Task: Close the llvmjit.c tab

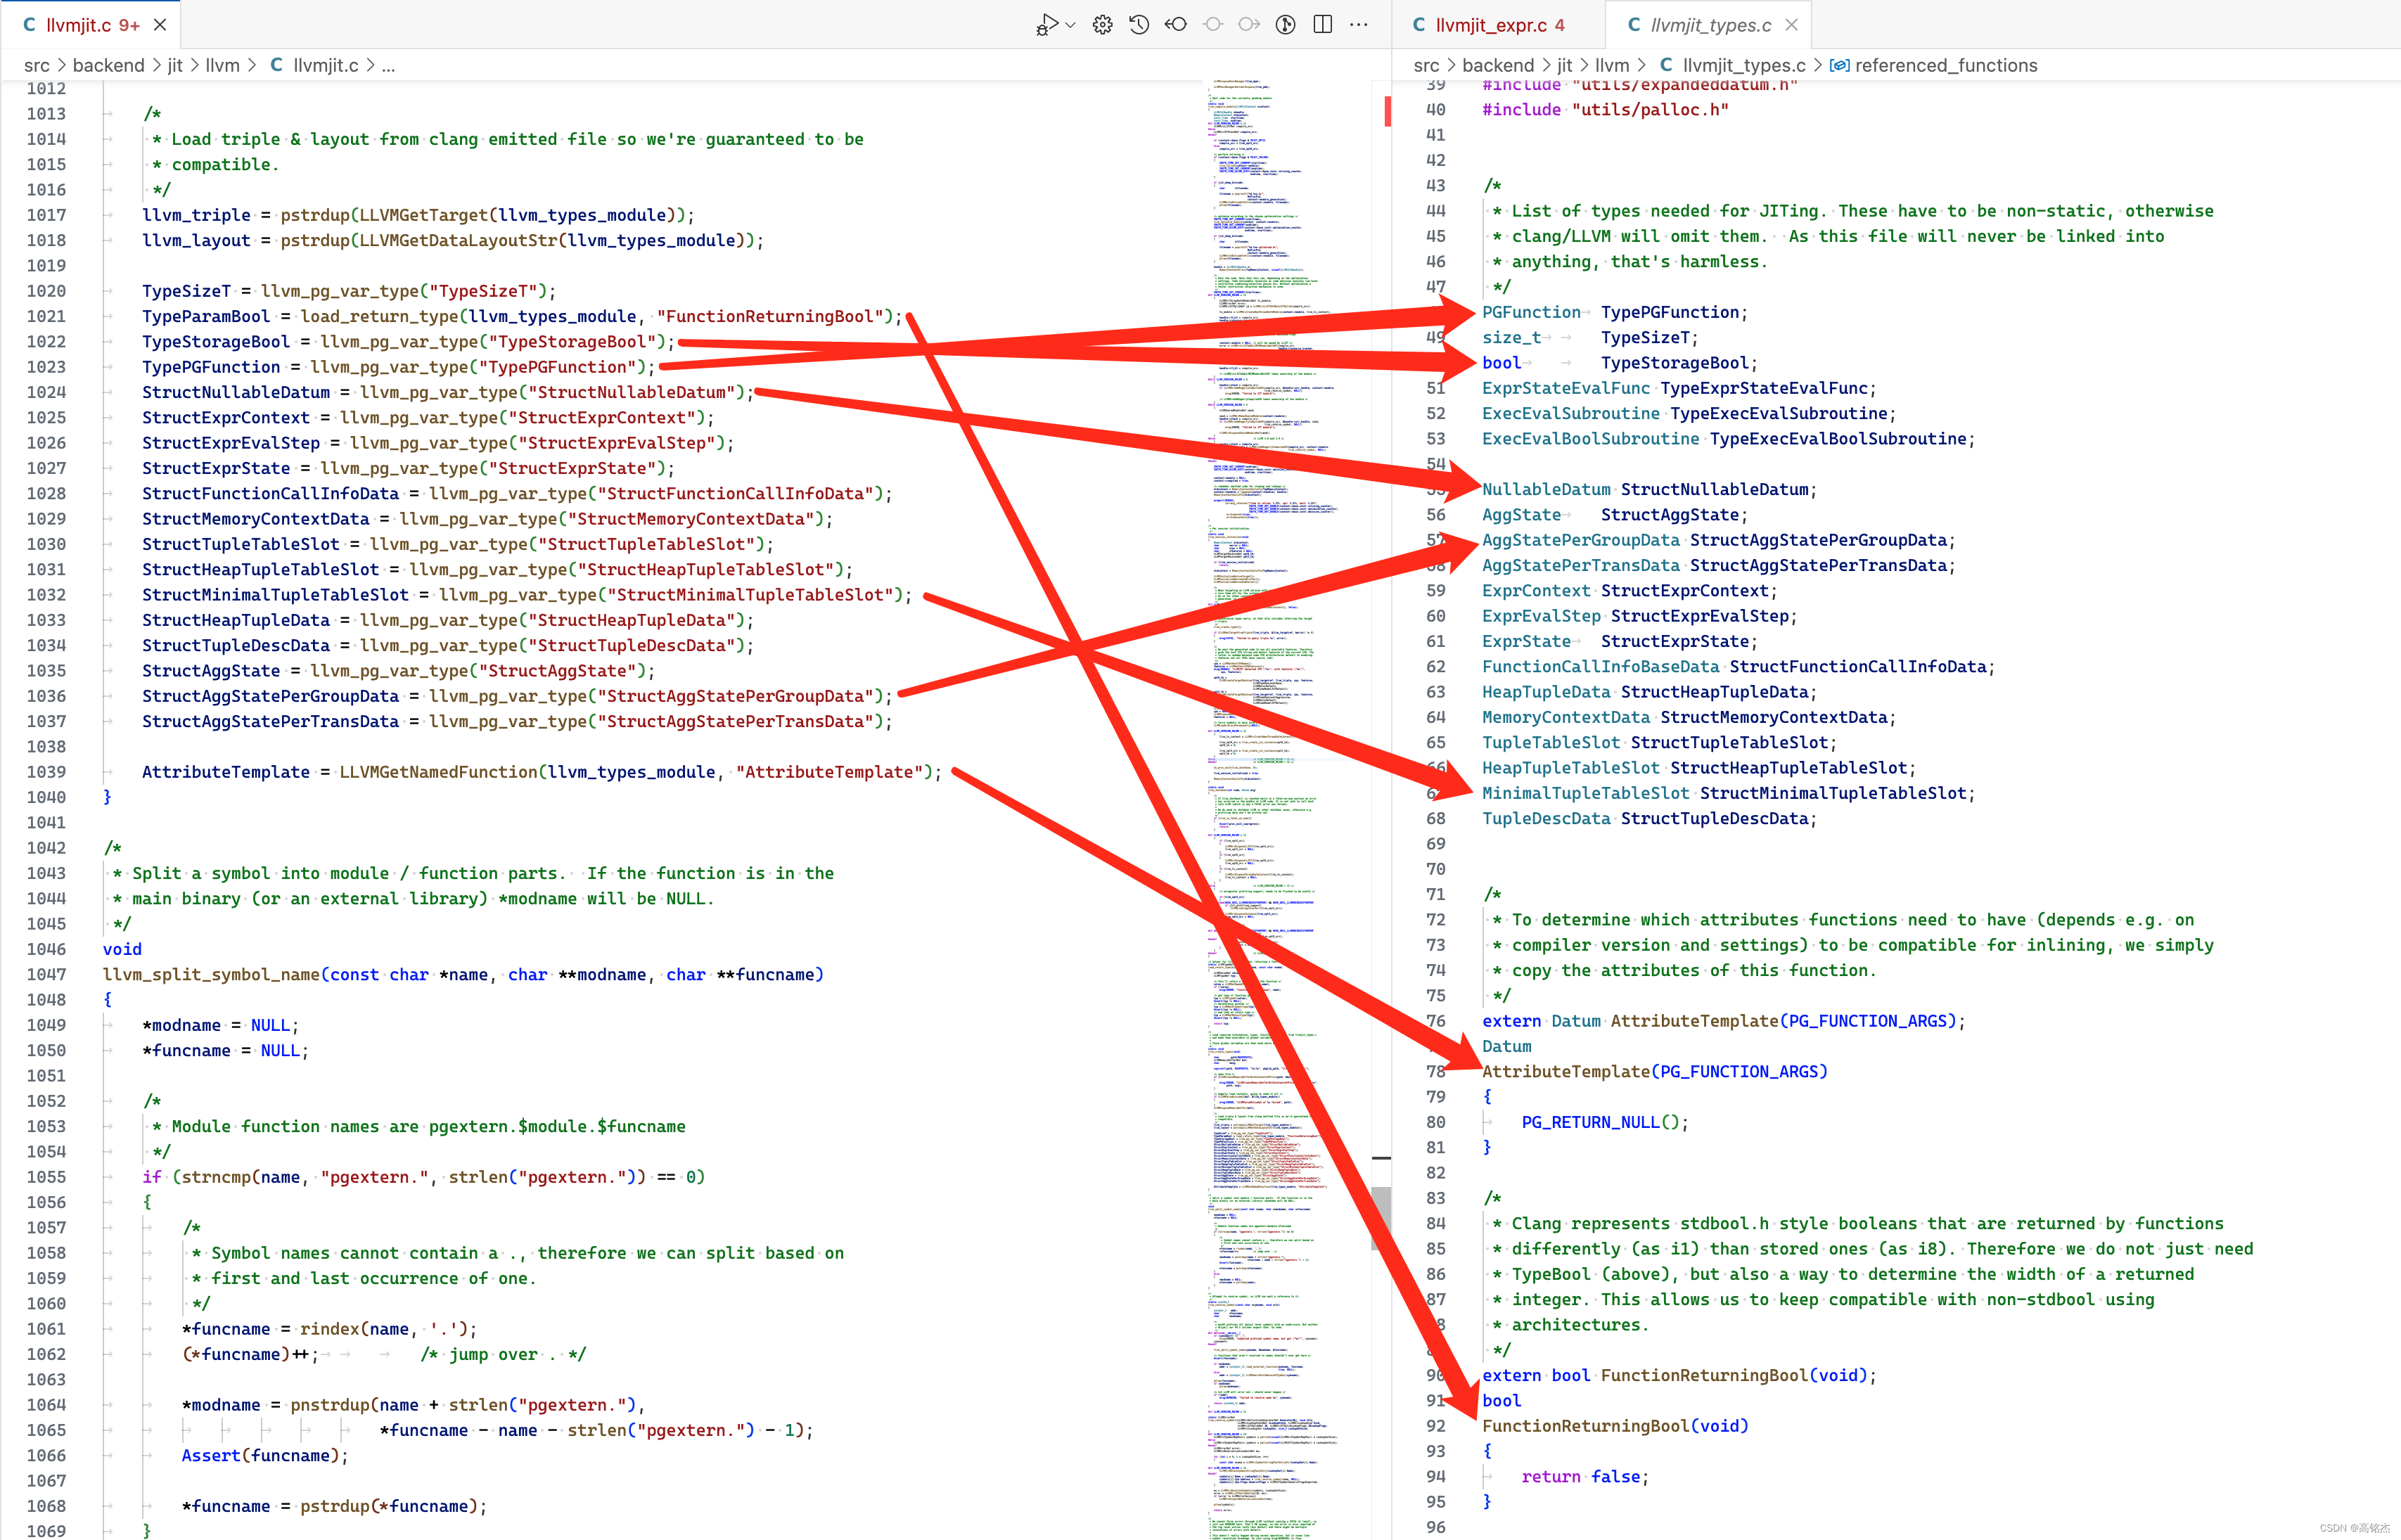Action: (x=160, y=25)
